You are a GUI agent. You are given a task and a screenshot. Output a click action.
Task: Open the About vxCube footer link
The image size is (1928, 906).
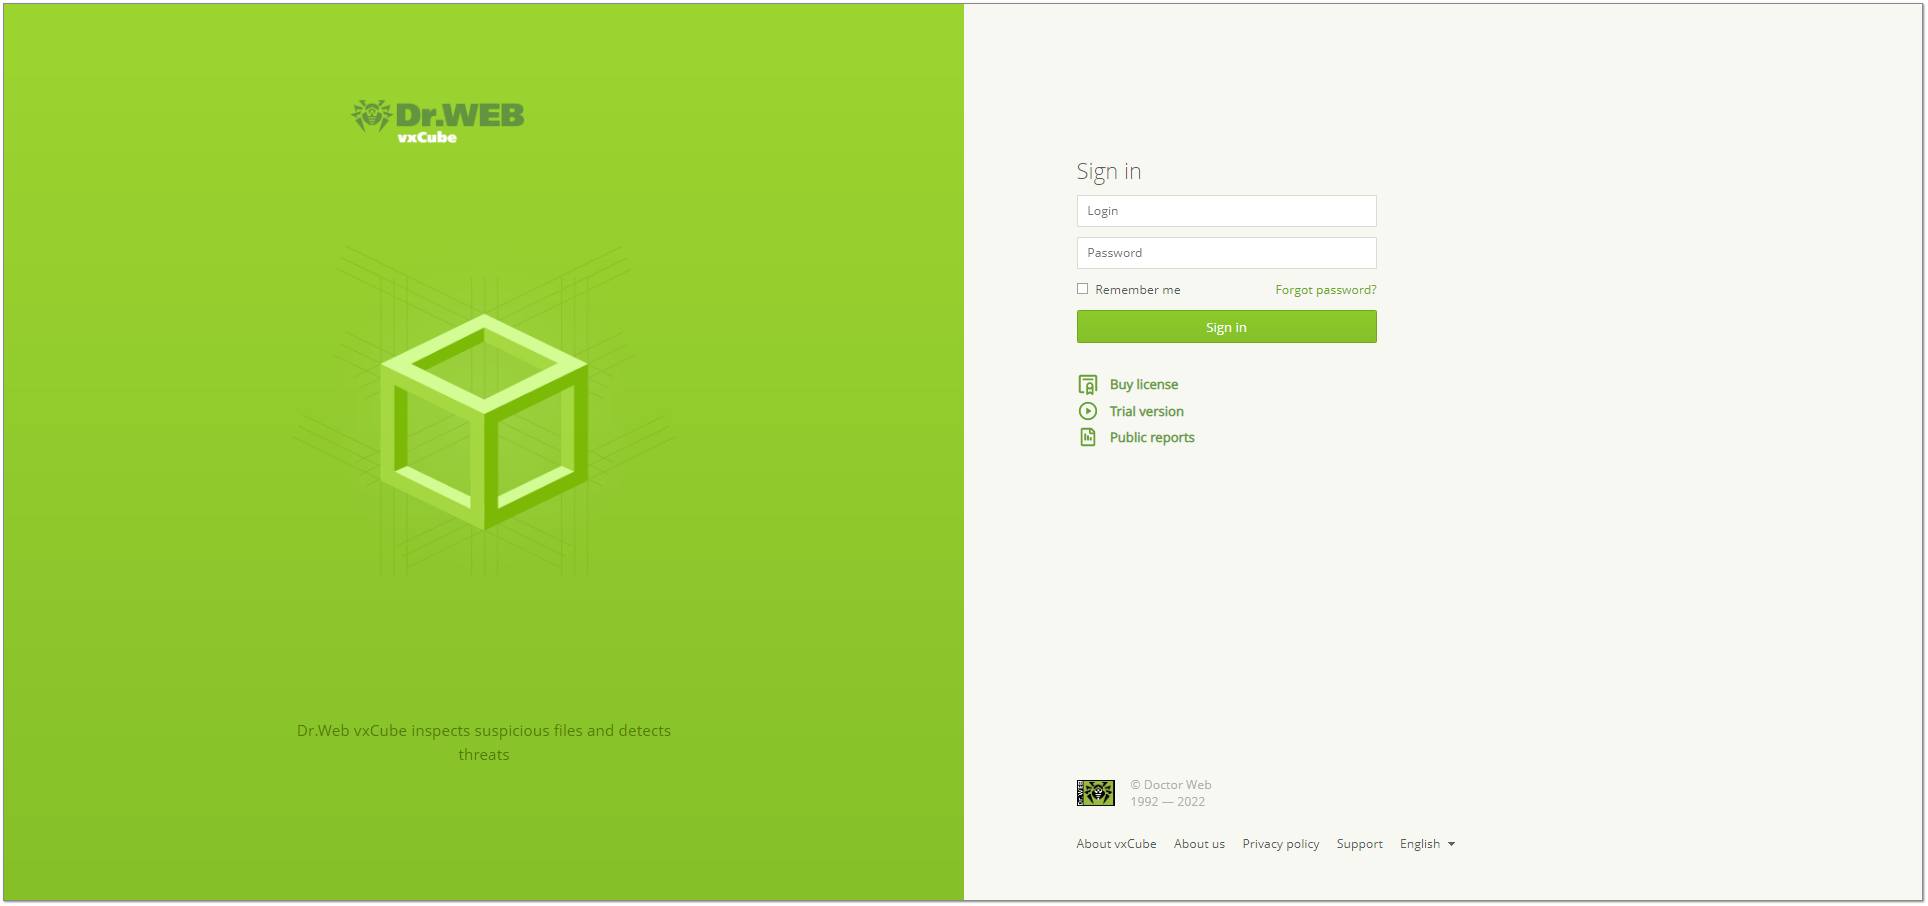click(x=1116, y=844)
